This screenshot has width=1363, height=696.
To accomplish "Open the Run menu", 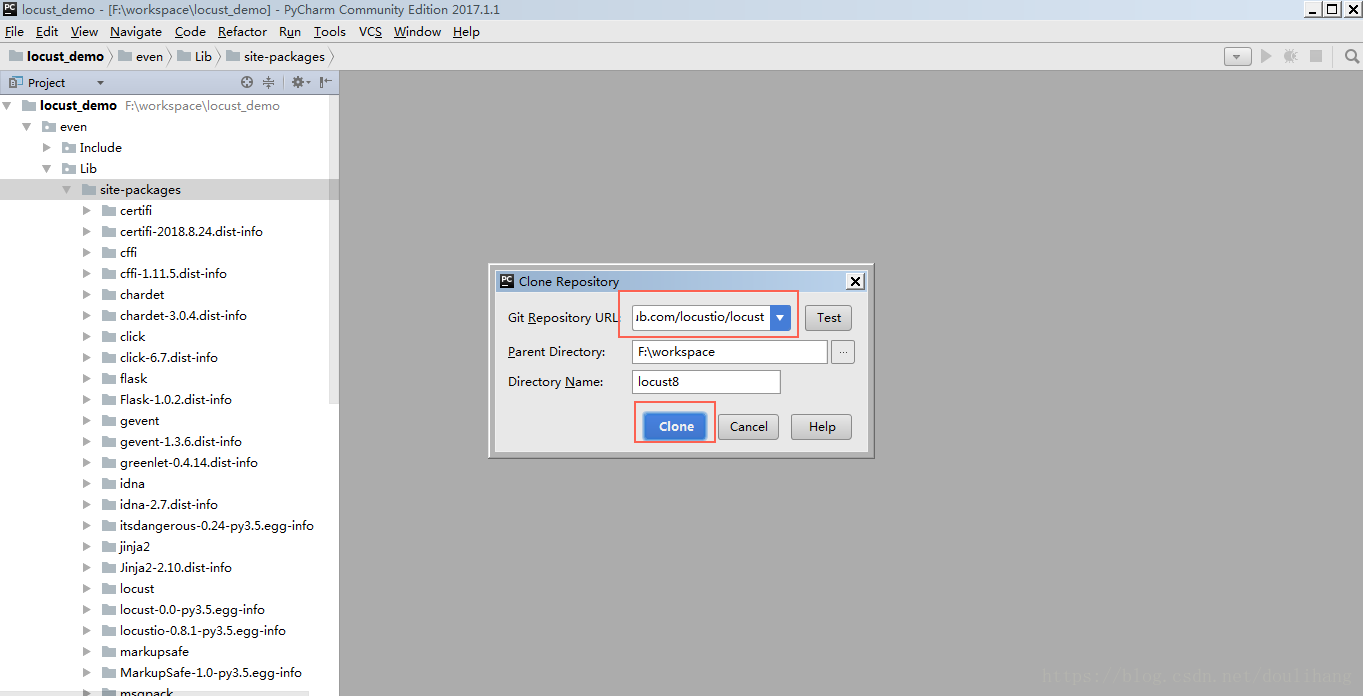I will (290, 32).
